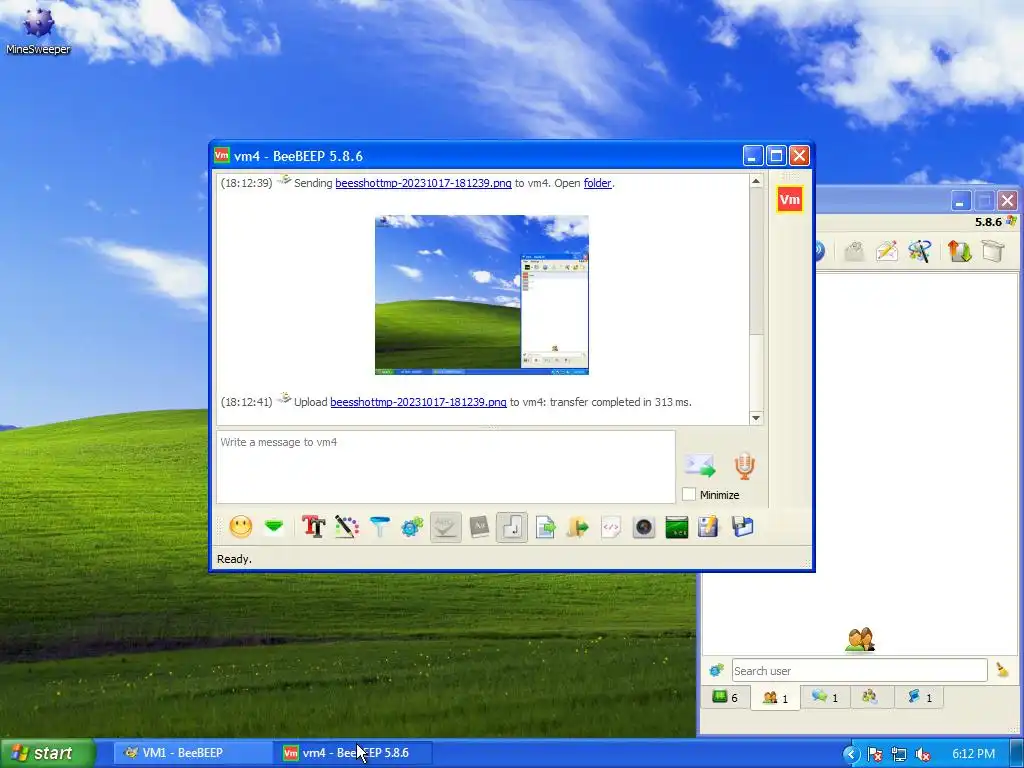Click the muted volume tray icon

tap(923, 754)
